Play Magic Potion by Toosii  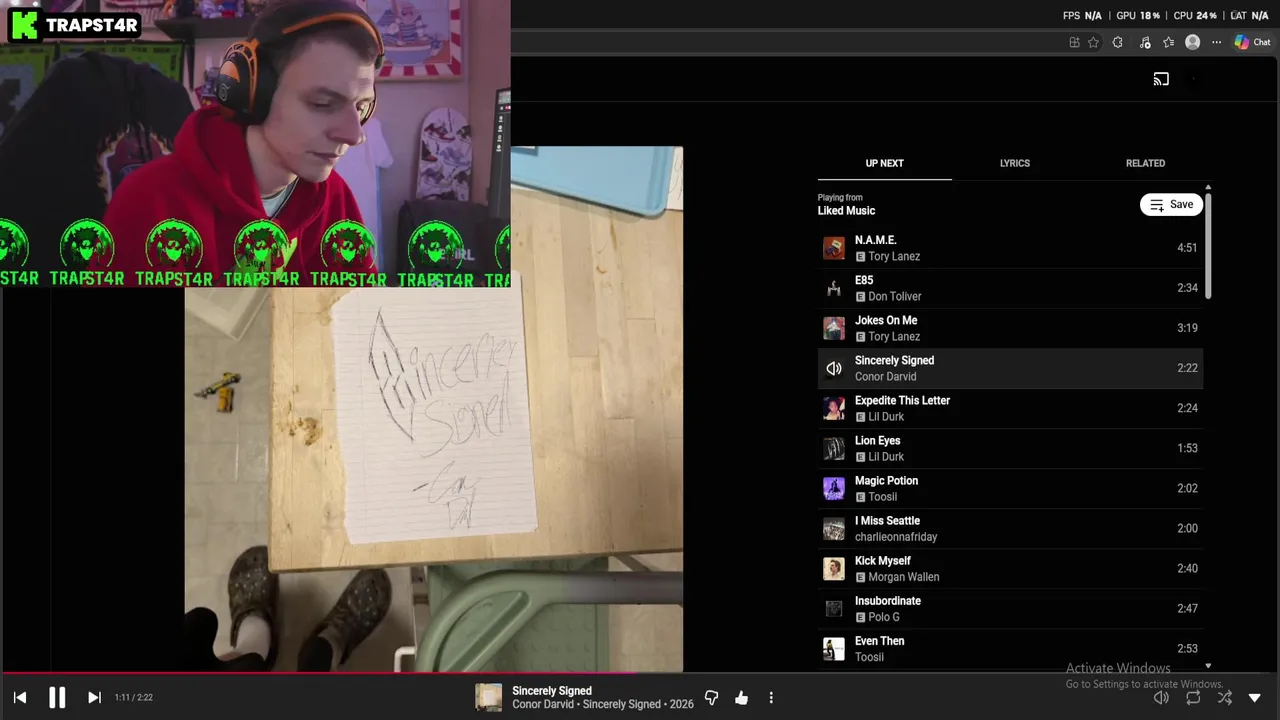(x=1010, y=488)
